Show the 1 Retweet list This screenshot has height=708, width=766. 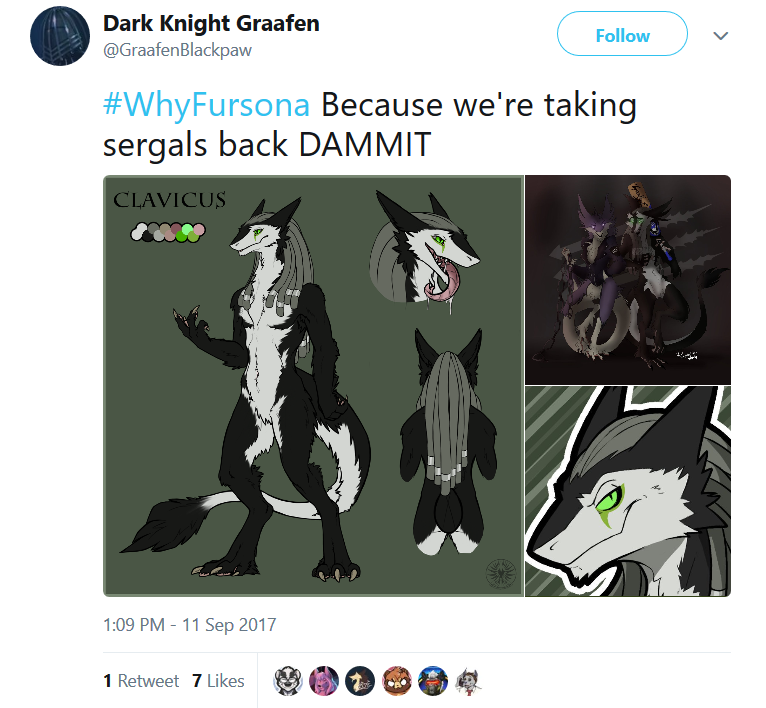[x=141, y=681]
